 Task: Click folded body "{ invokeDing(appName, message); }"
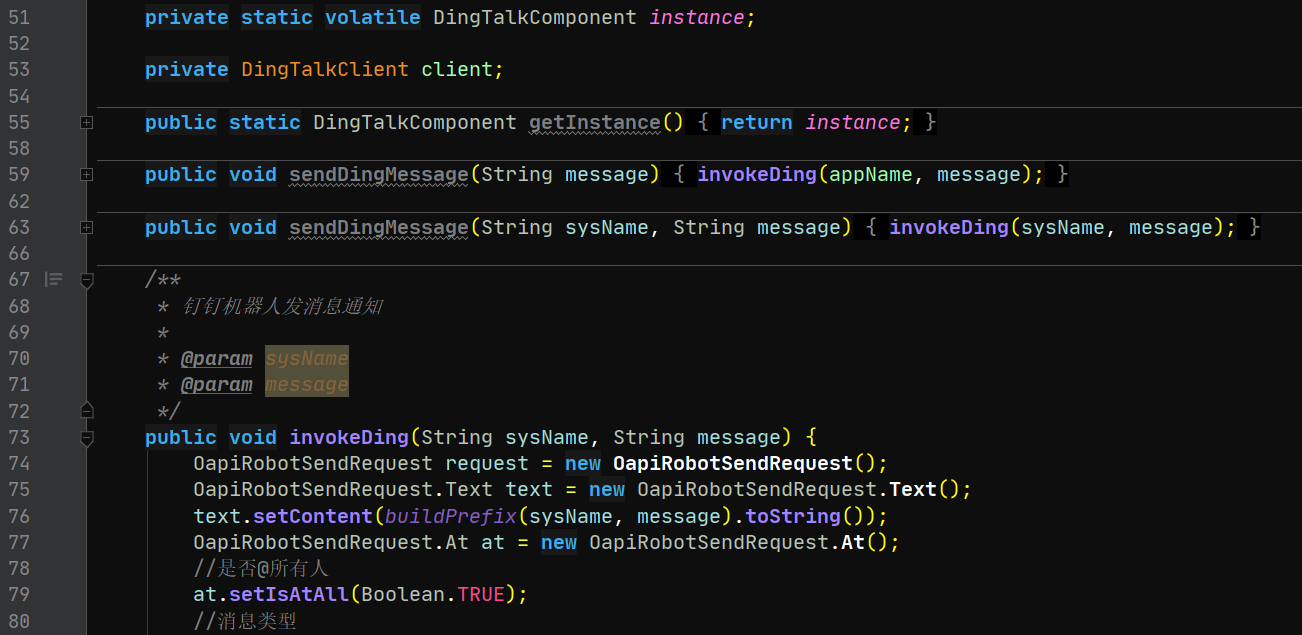click(871, 174)
